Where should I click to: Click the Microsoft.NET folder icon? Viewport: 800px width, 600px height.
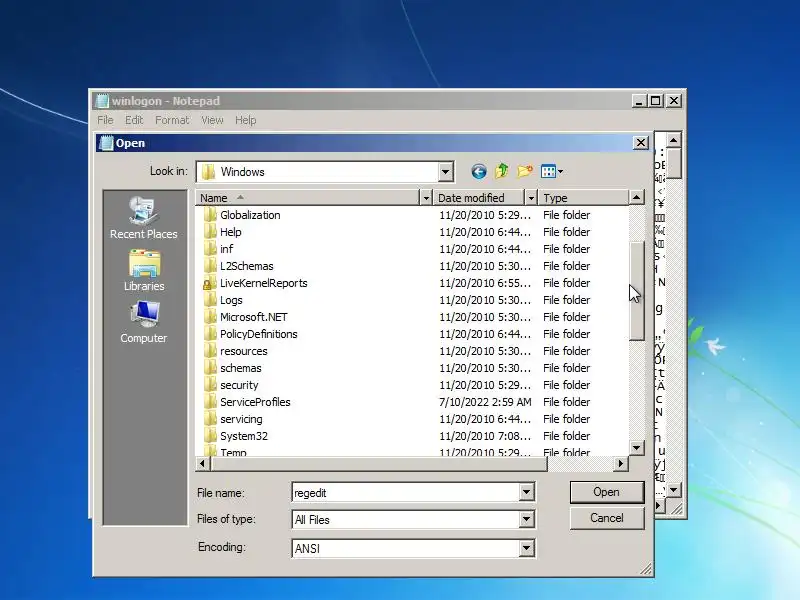click(210, 317)
